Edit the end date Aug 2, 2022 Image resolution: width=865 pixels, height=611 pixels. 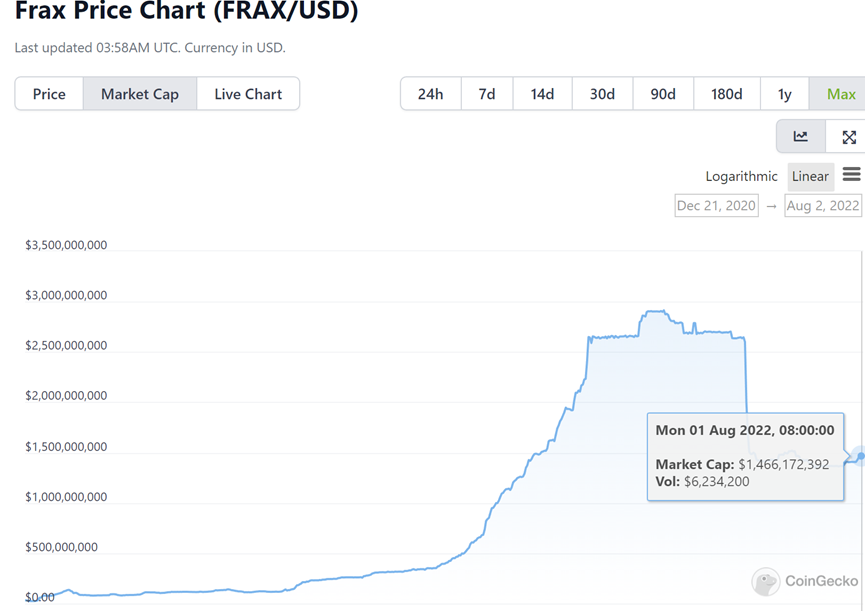tap(823, 206)
